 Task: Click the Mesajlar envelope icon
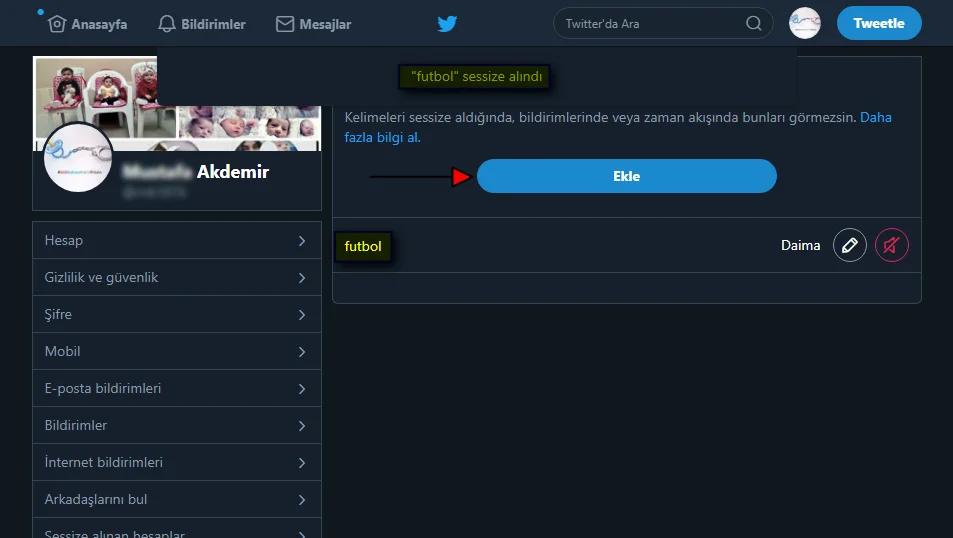coord(285,24)
